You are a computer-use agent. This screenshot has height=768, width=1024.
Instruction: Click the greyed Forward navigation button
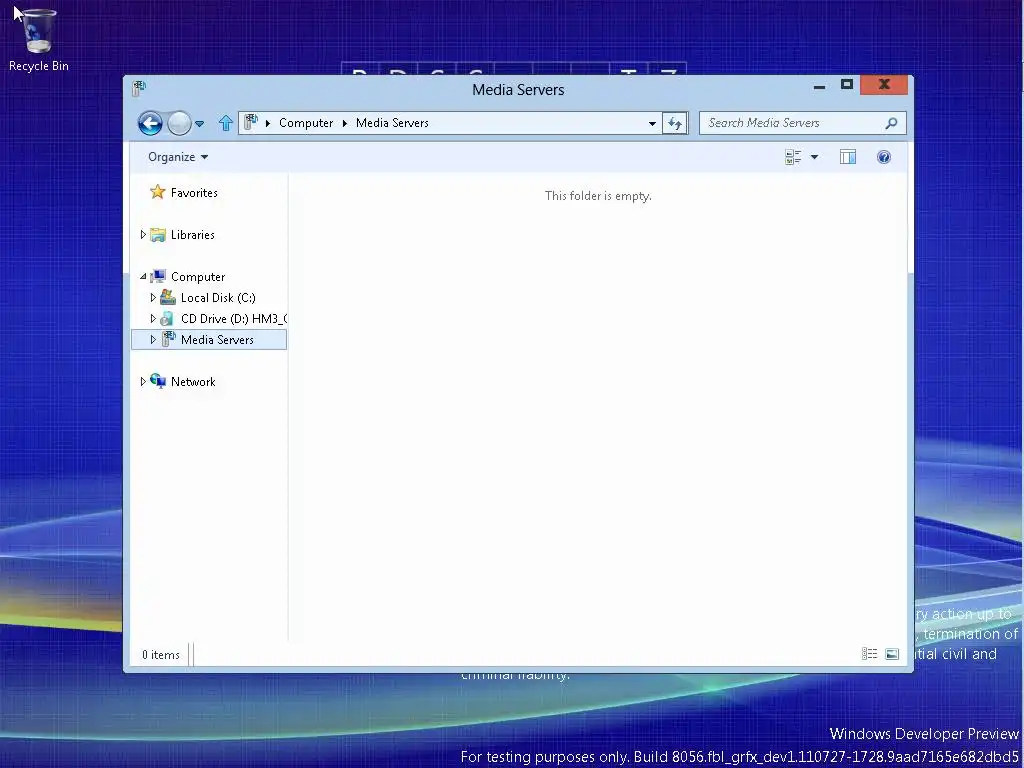pyautogui.click(x=179, y=123)
